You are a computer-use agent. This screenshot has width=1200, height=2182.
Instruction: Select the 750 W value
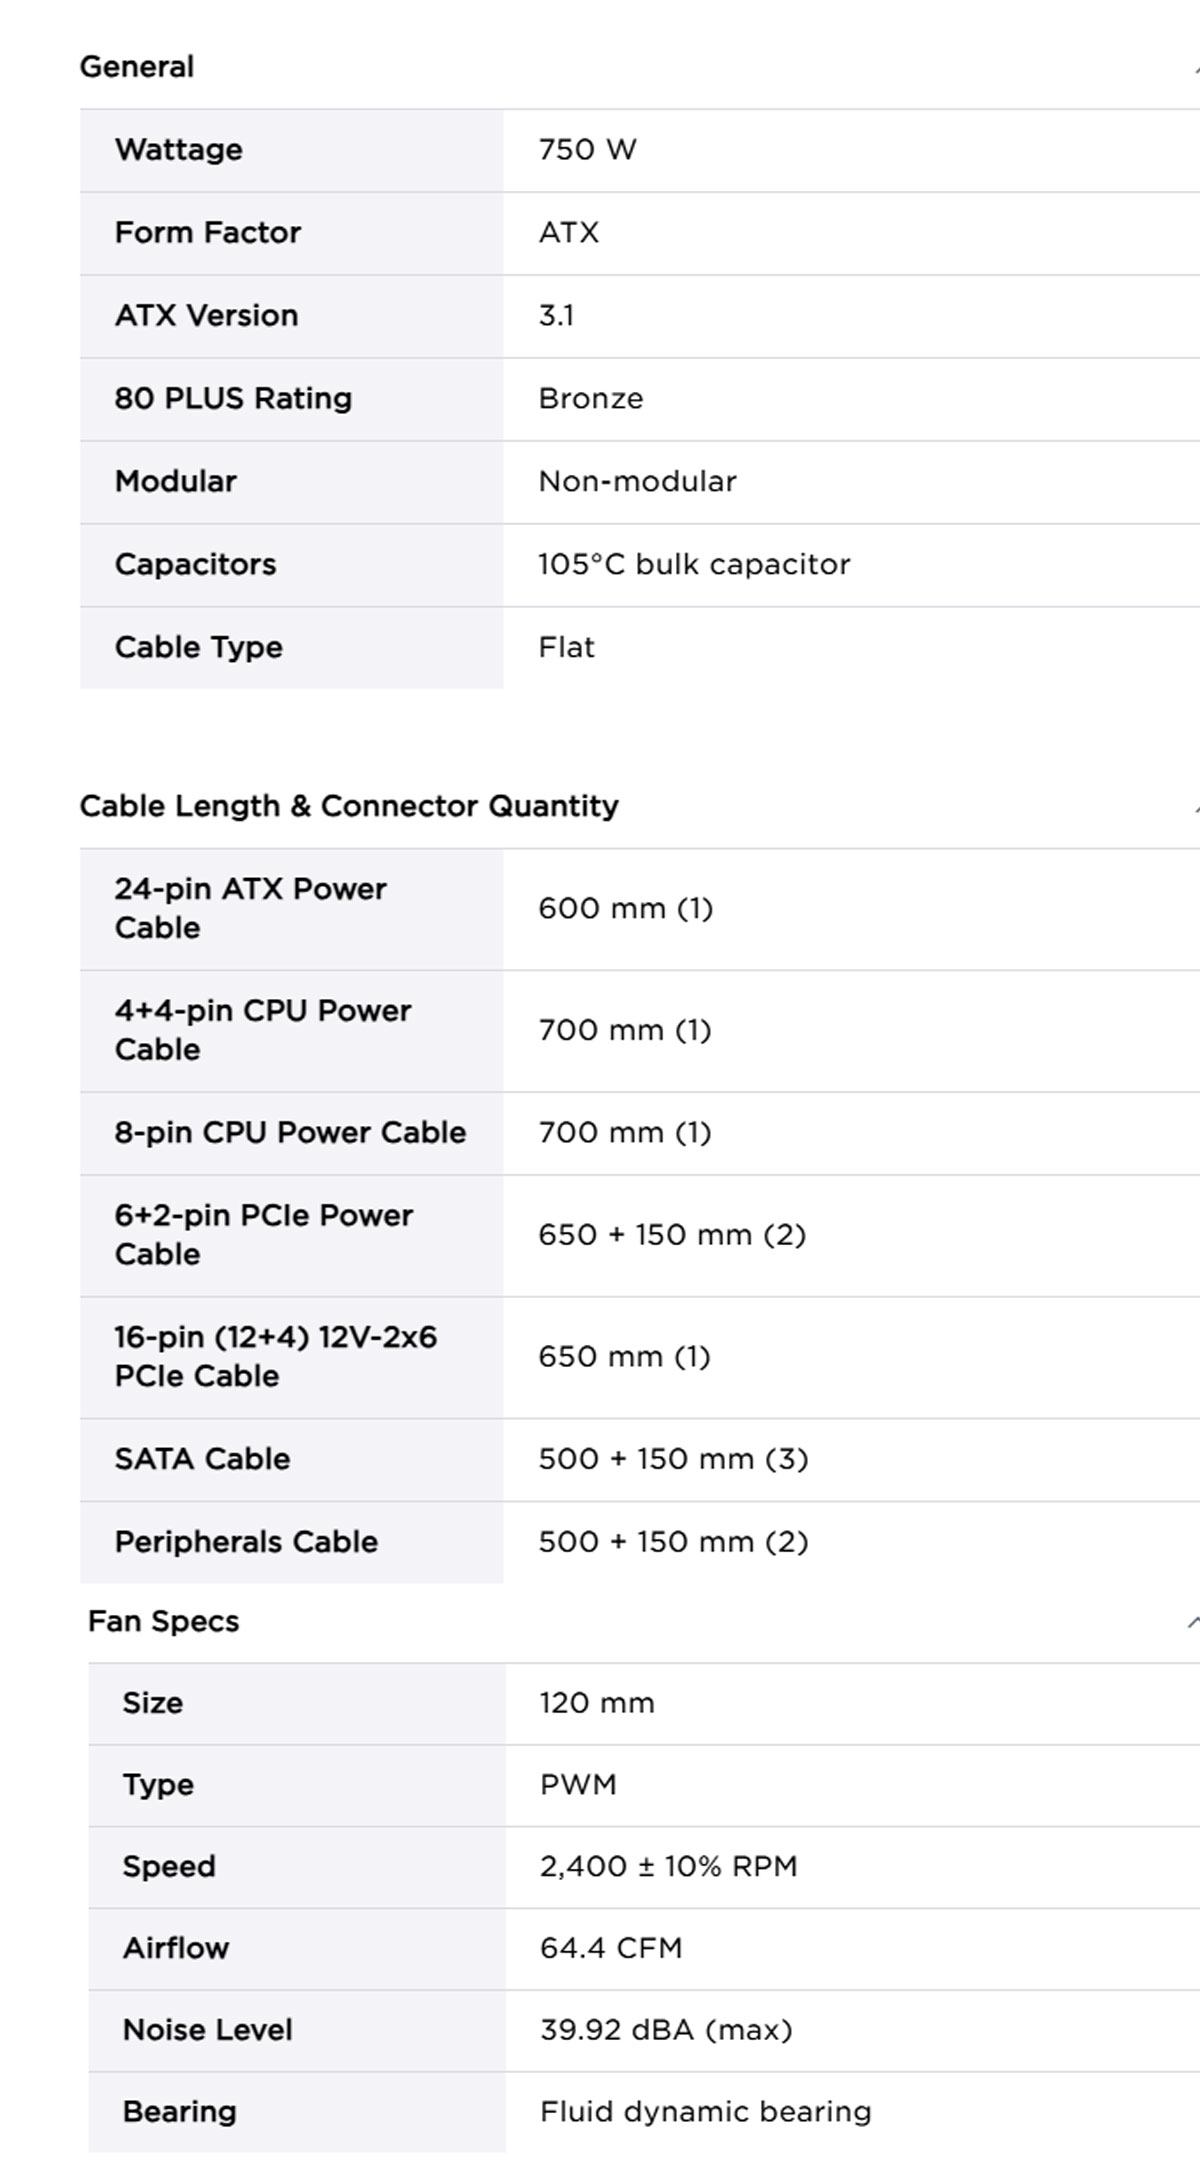click(587, 150)
